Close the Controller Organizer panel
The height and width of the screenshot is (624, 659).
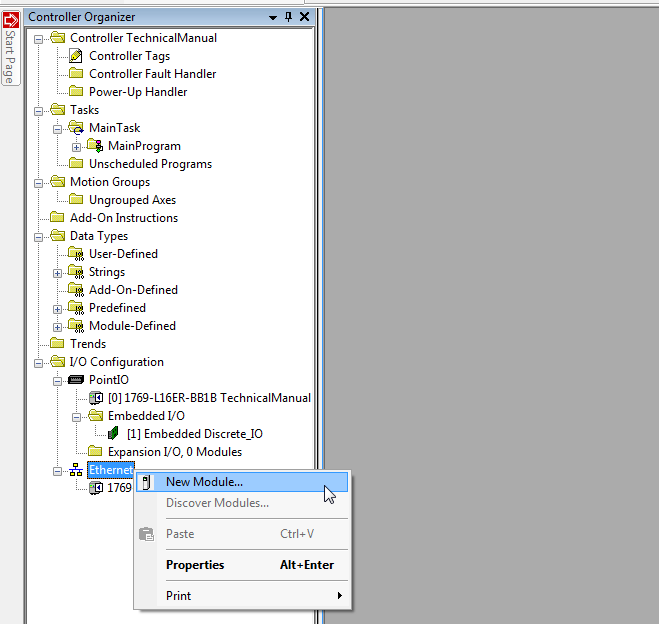(x=305, y=17)
